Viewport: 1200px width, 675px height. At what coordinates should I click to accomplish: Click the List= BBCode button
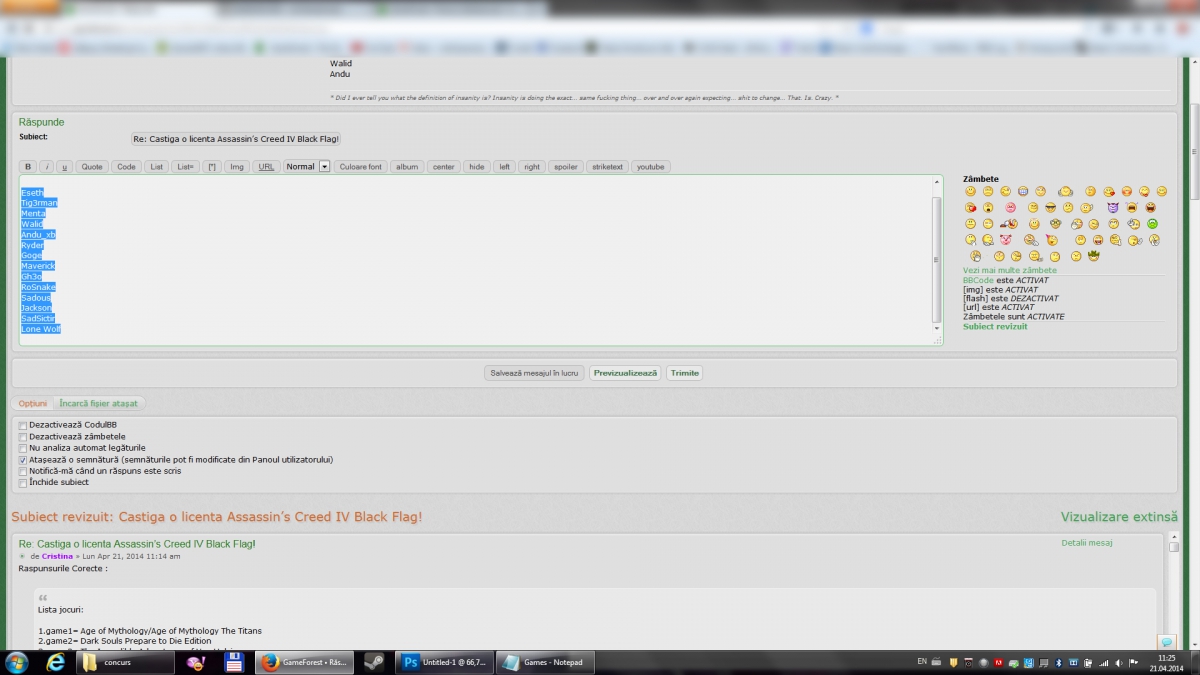pos(185,167)
